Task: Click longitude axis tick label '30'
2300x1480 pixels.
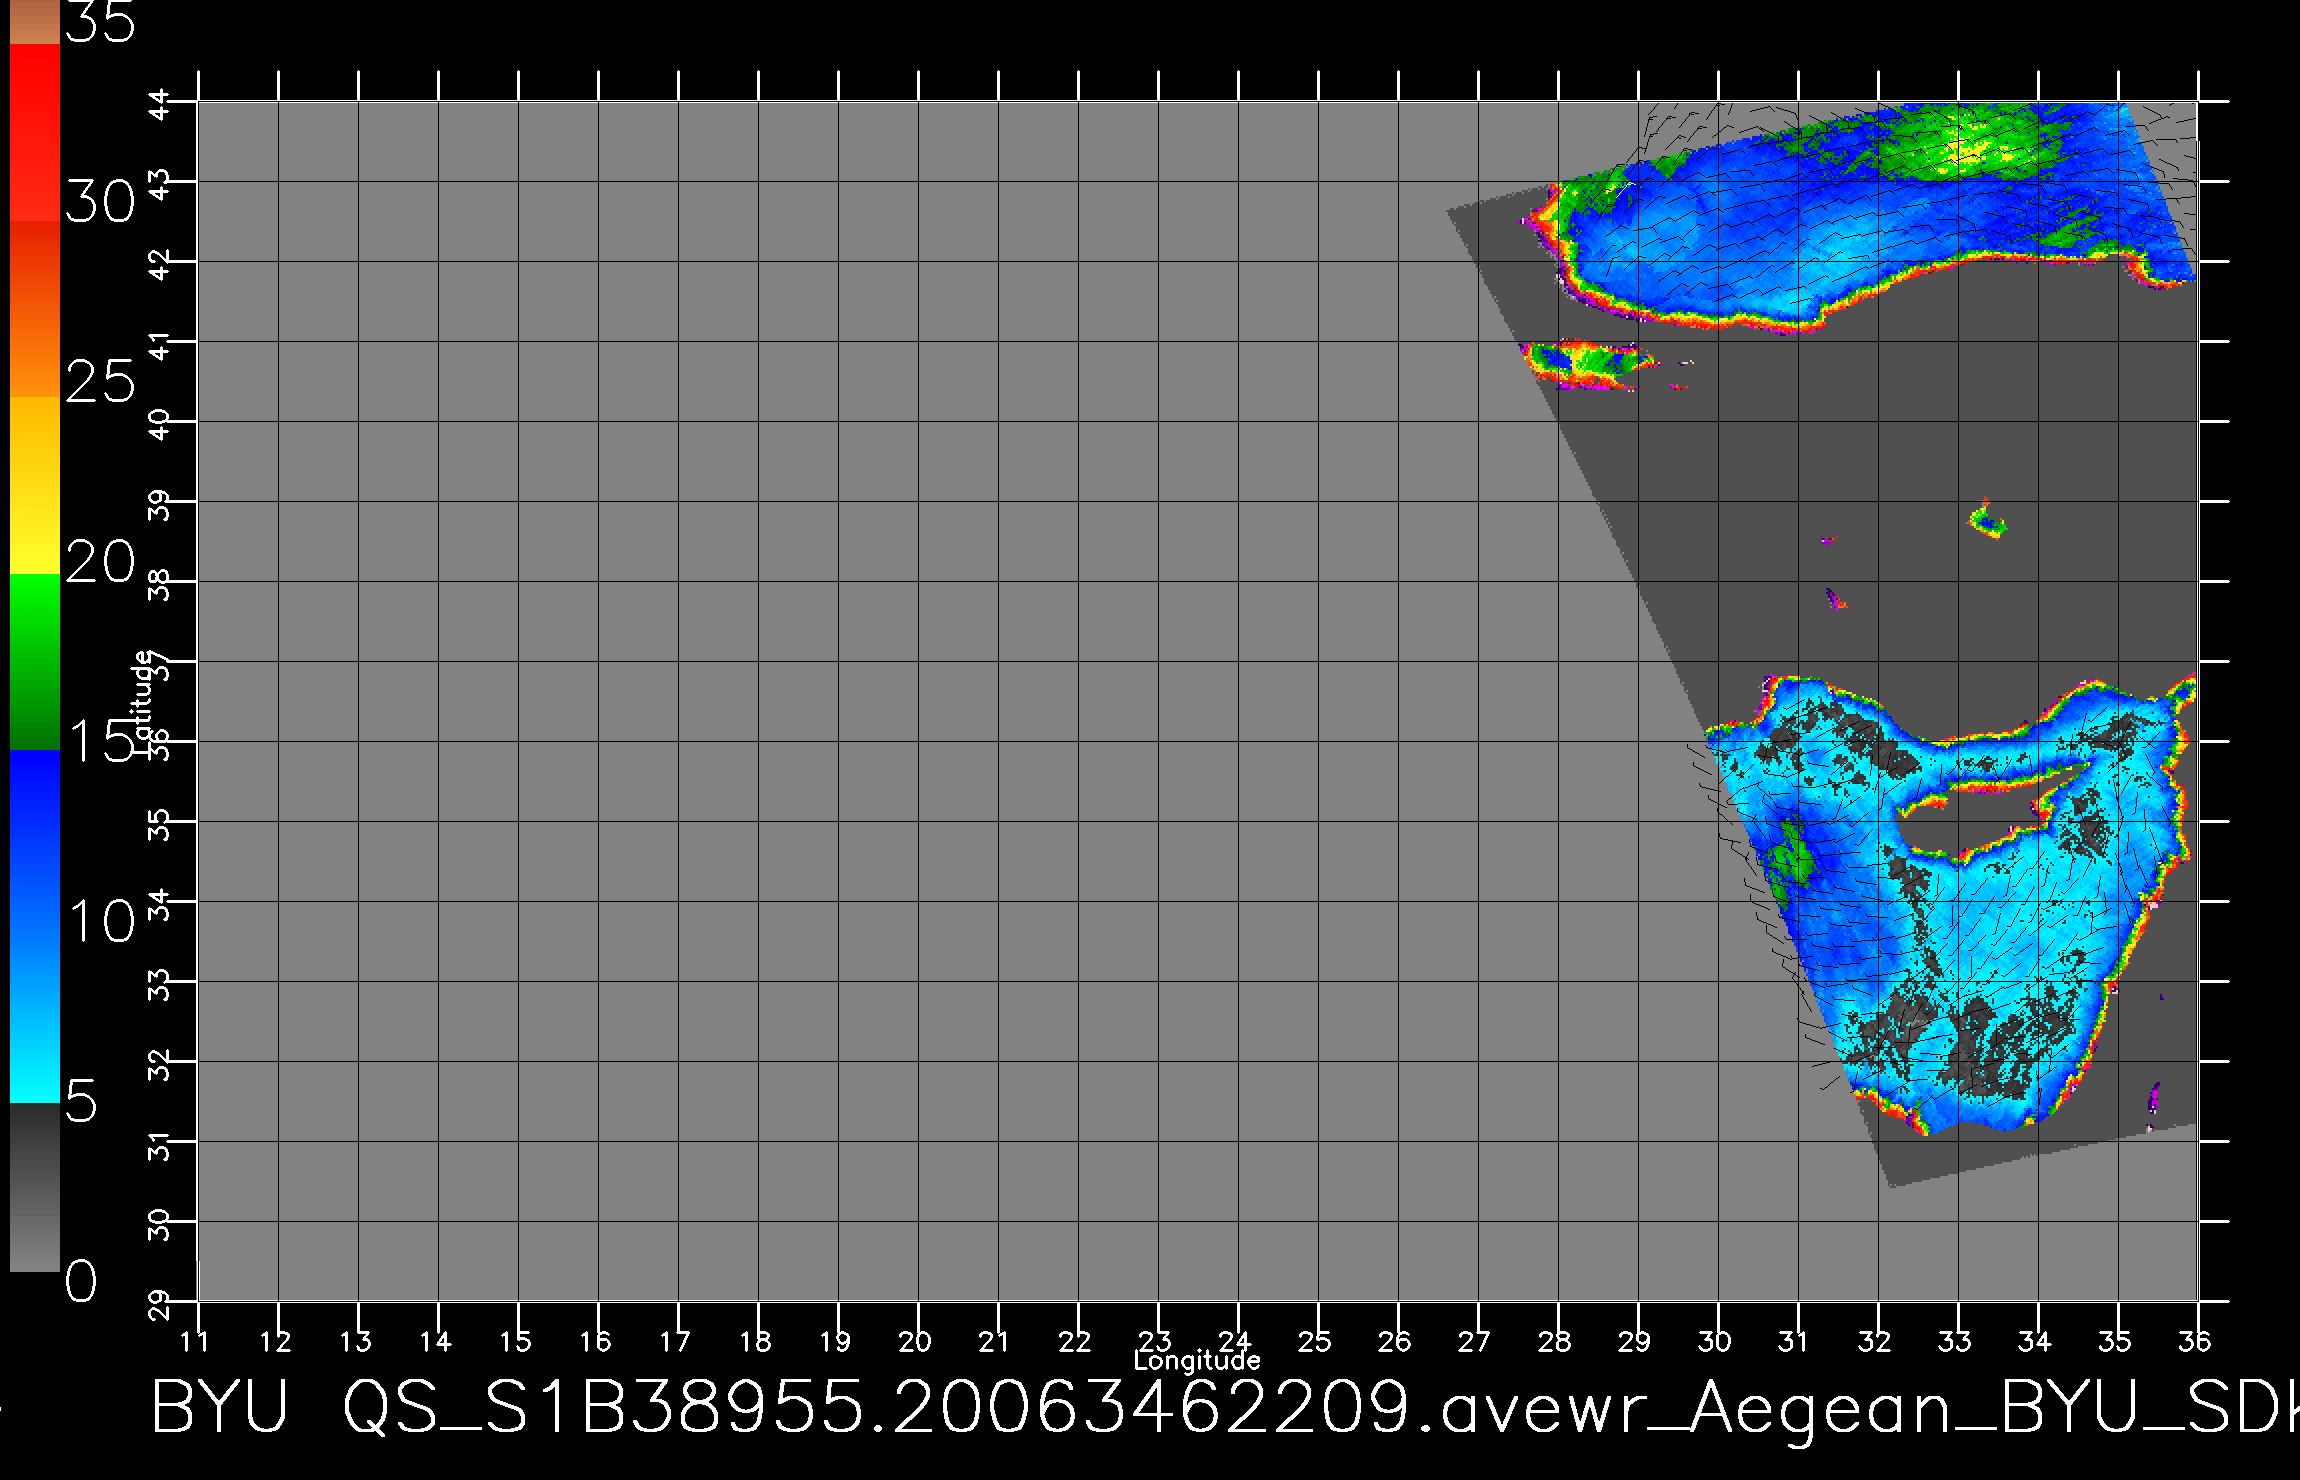Action: (x=1715, y=1341)
